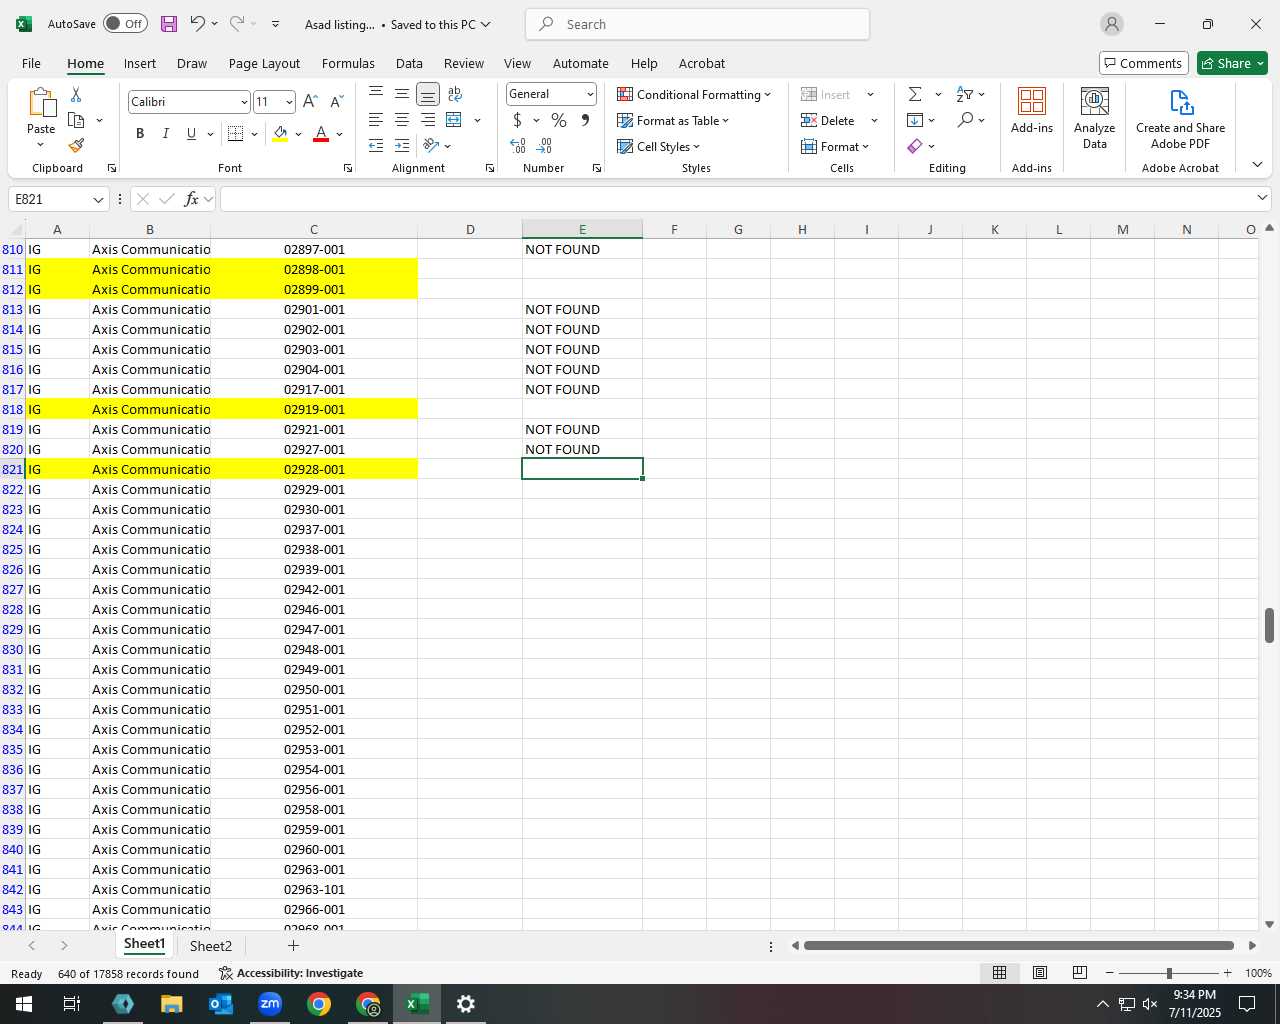This screenshot has width=1280, height=1024.
Task: Click Analyze Data
Action: 1095,118
